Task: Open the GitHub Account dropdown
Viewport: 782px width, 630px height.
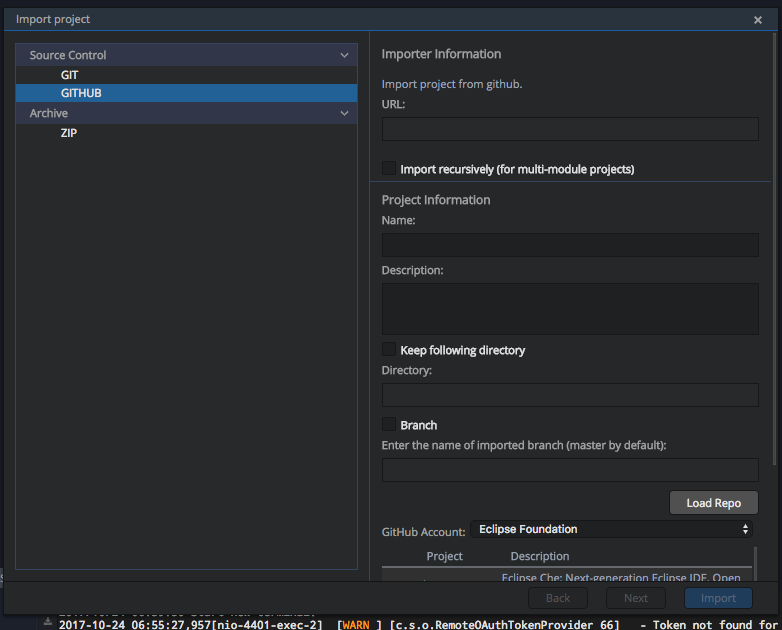Action: (x=612, y=529)
